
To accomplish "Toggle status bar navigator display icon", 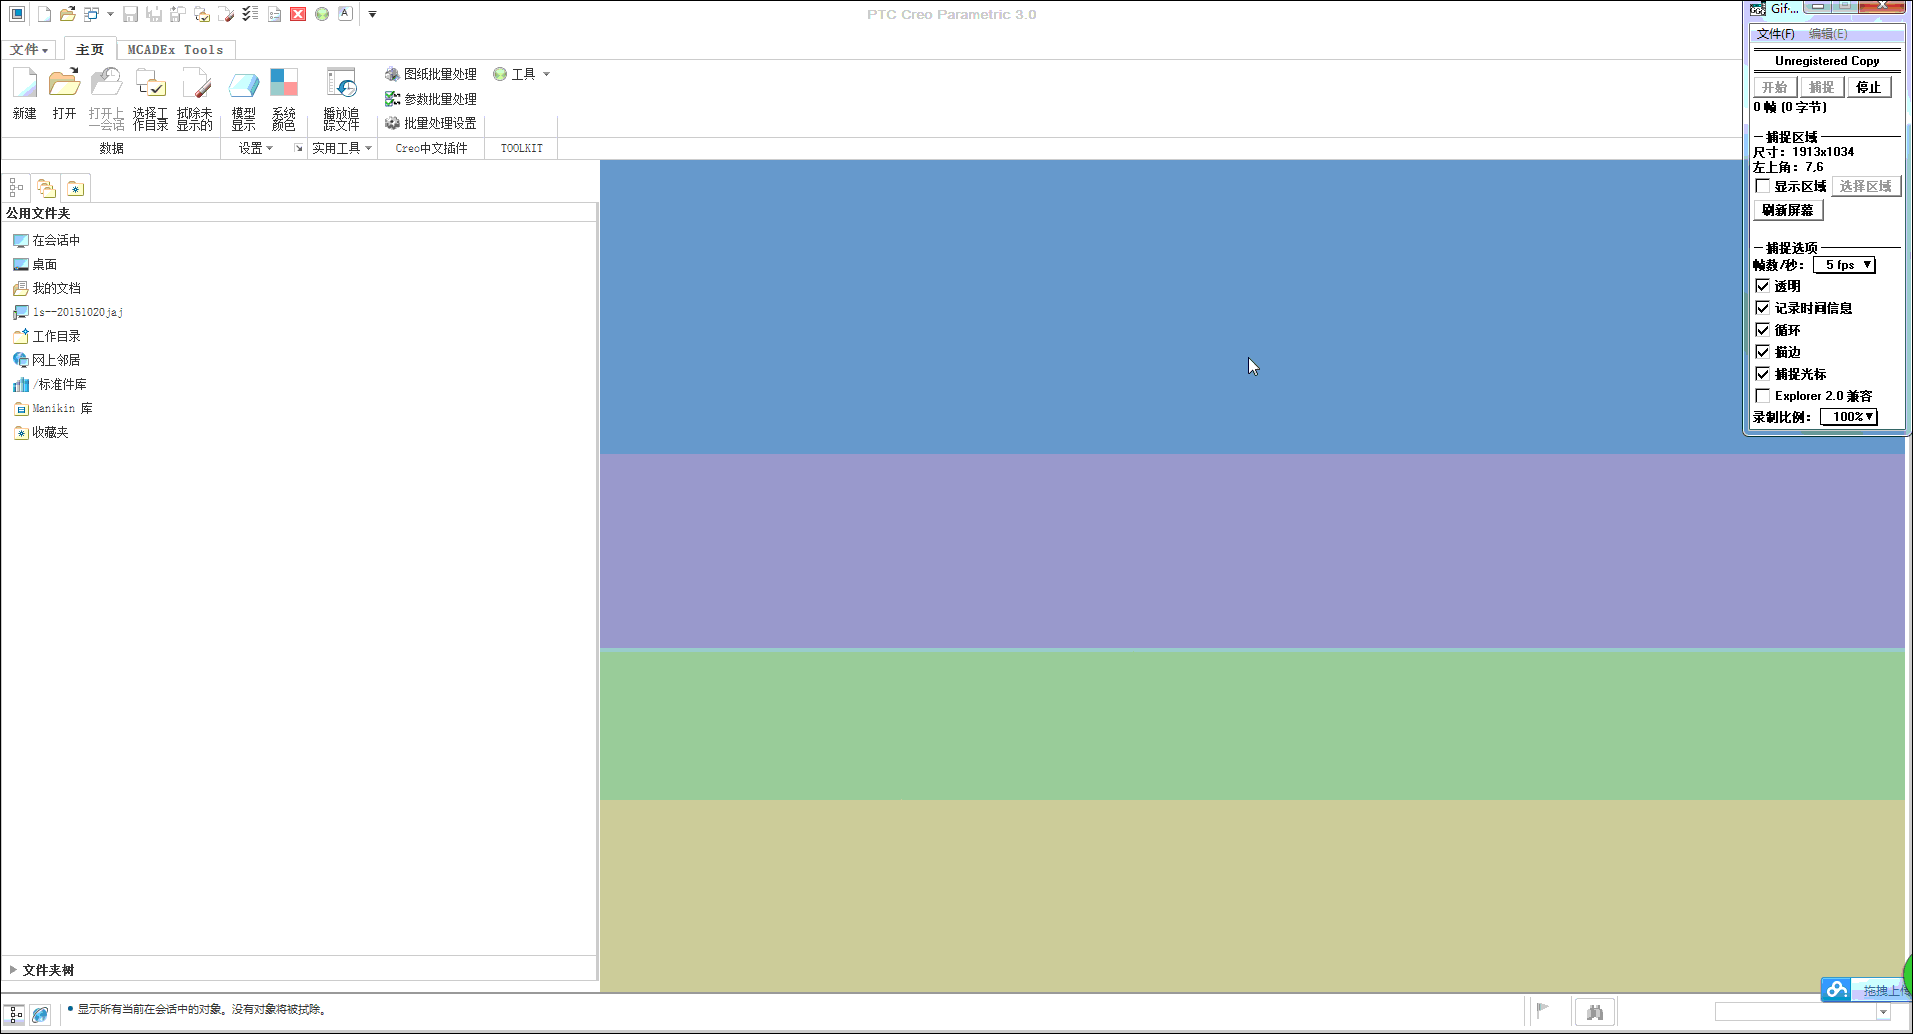I will click(15, 1014).
